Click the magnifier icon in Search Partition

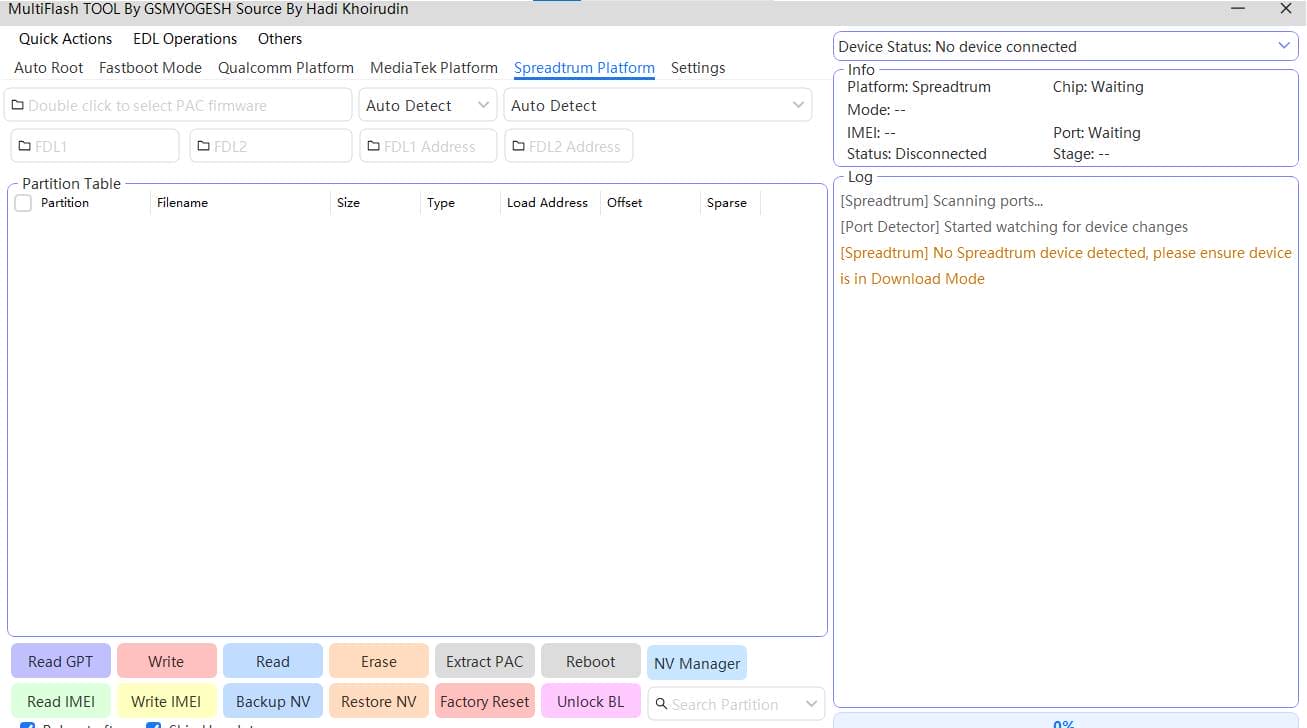point(662,704)
